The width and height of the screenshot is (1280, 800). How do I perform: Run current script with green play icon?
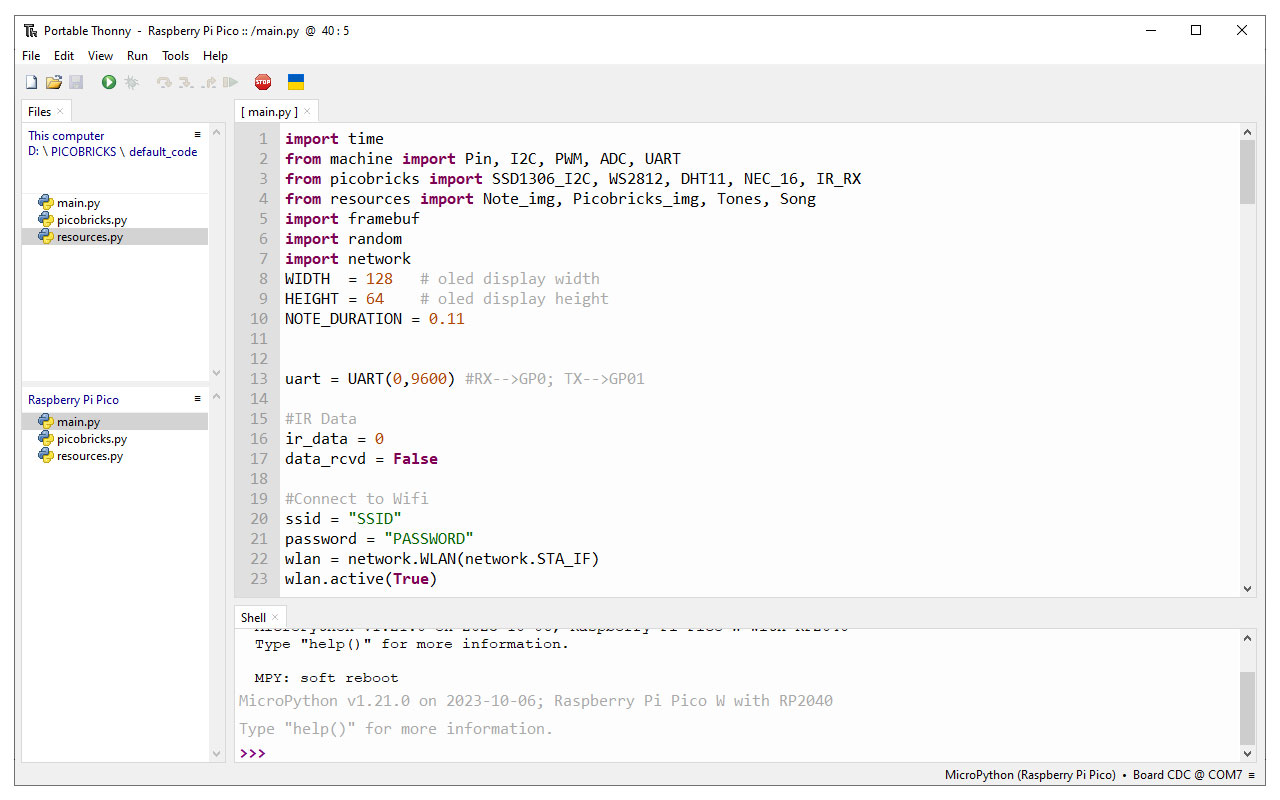point(109,82)
